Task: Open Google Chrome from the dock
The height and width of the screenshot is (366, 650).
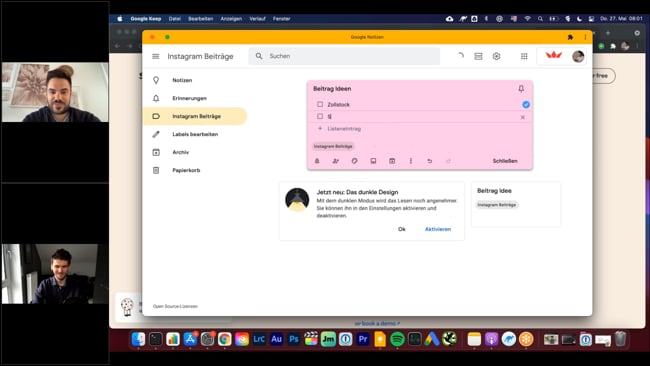Action: coord(225,339)
